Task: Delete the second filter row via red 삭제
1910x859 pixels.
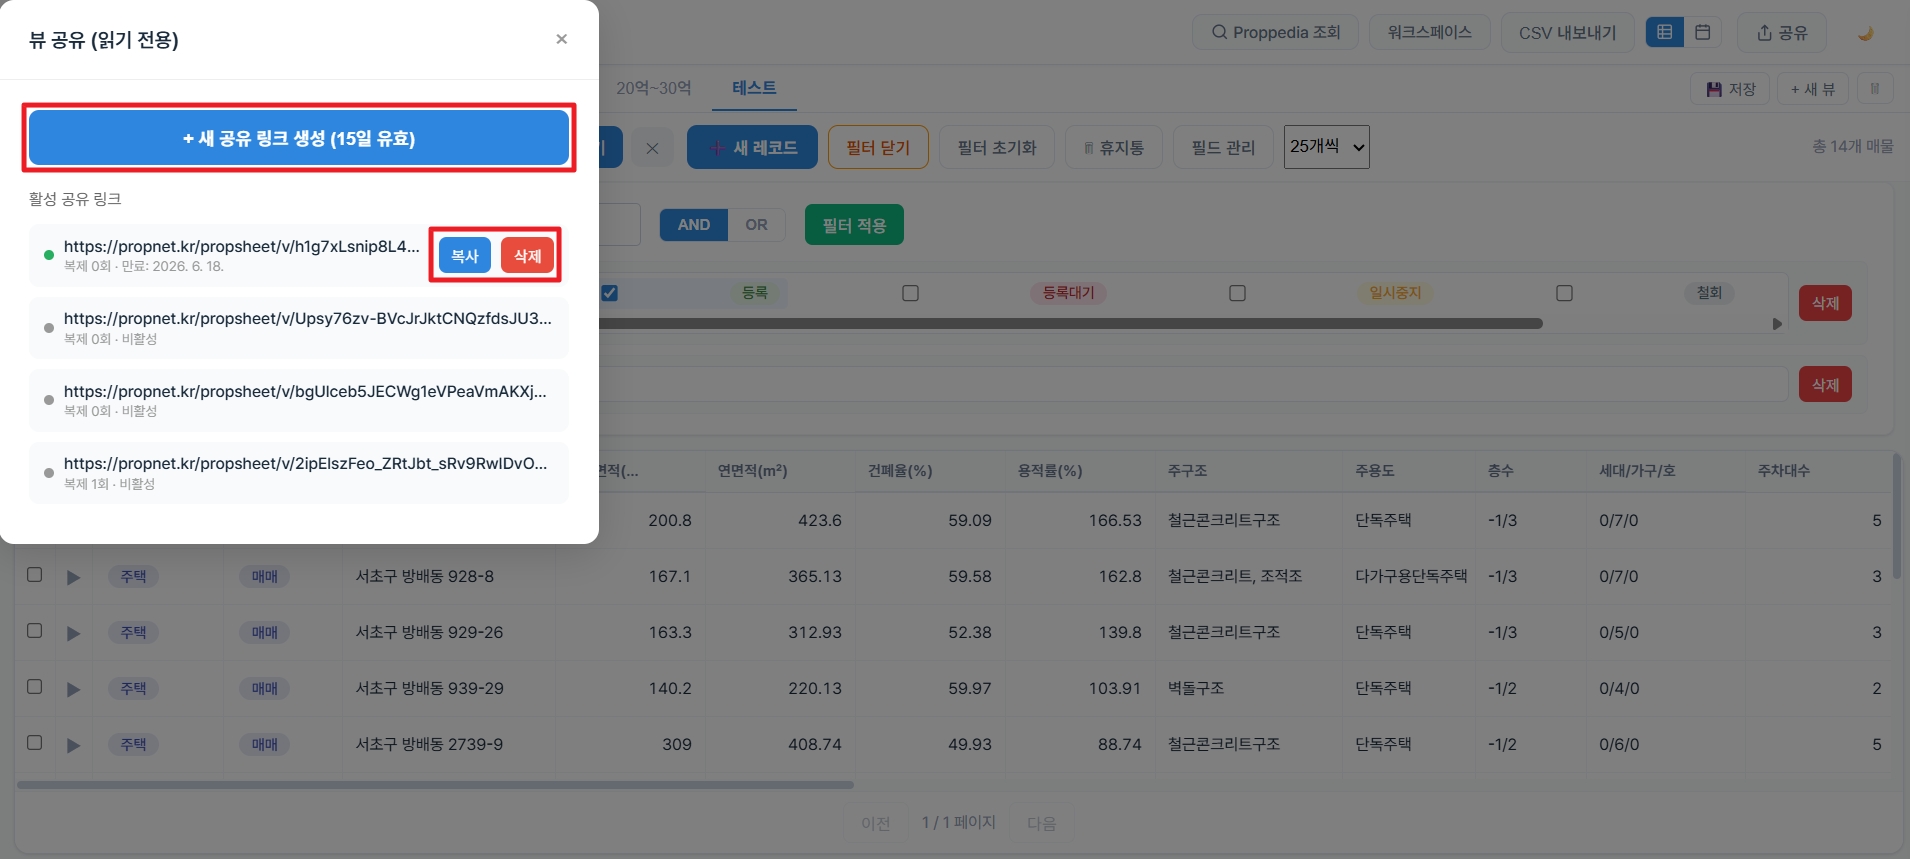Action: (x=1825, y=384)
